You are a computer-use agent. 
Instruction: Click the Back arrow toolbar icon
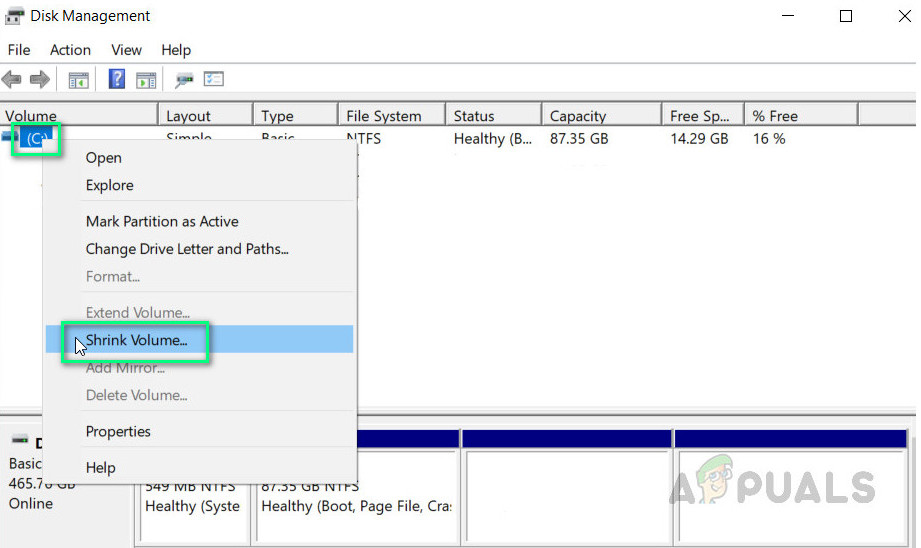12,79
